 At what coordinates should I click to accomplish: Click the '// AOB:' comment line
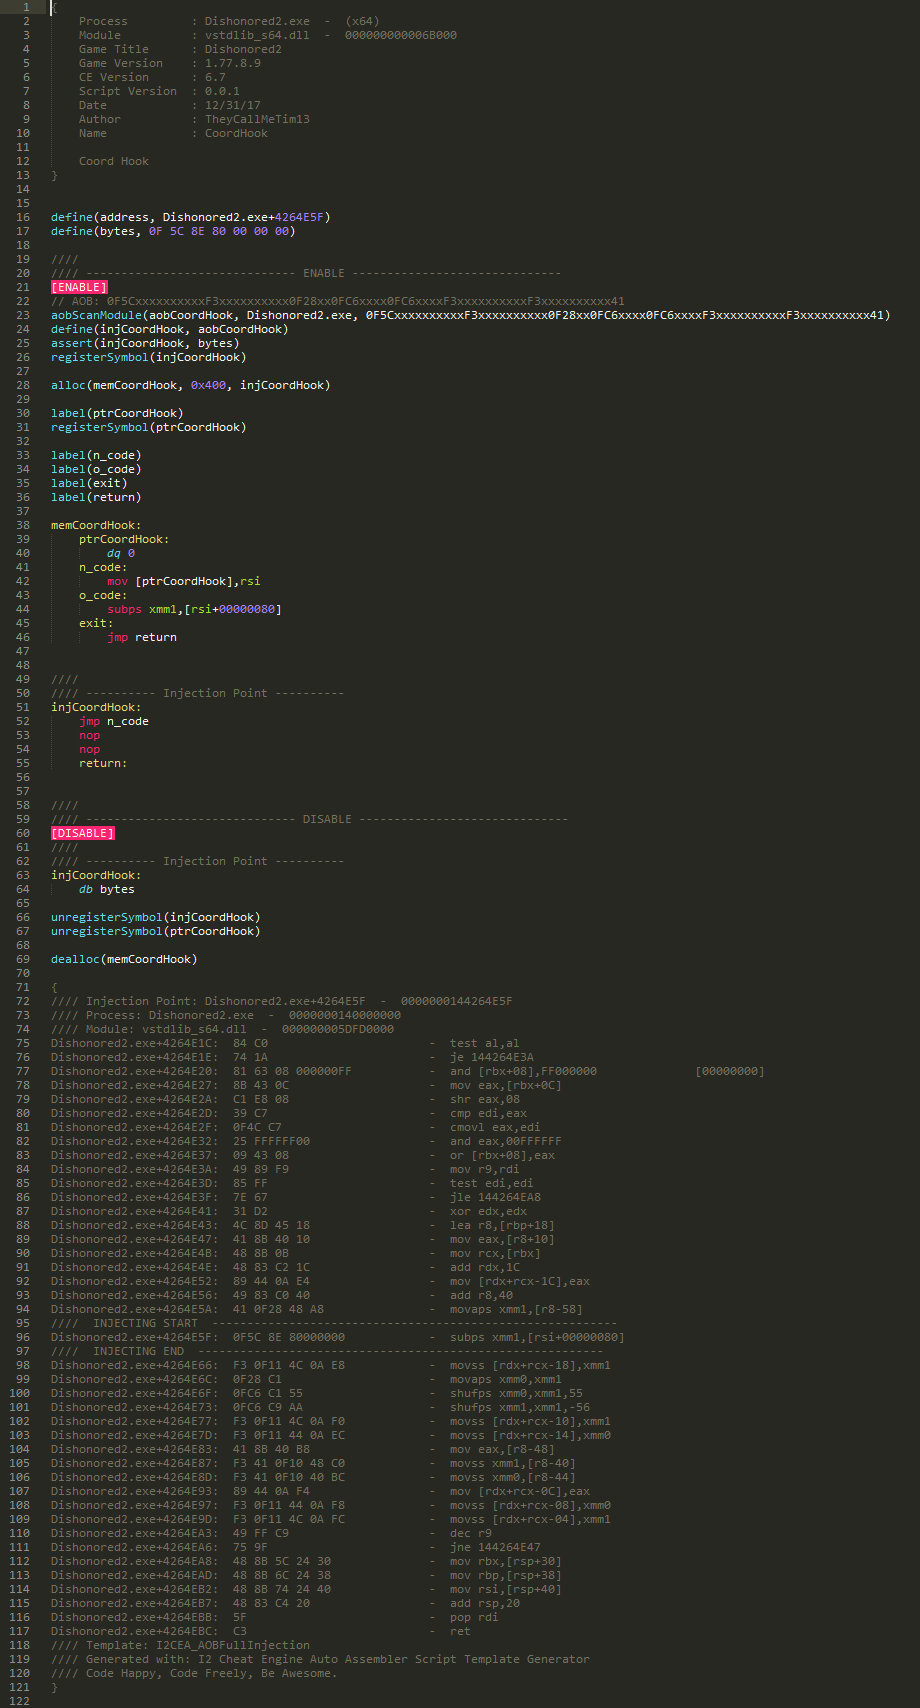(338, 301)
